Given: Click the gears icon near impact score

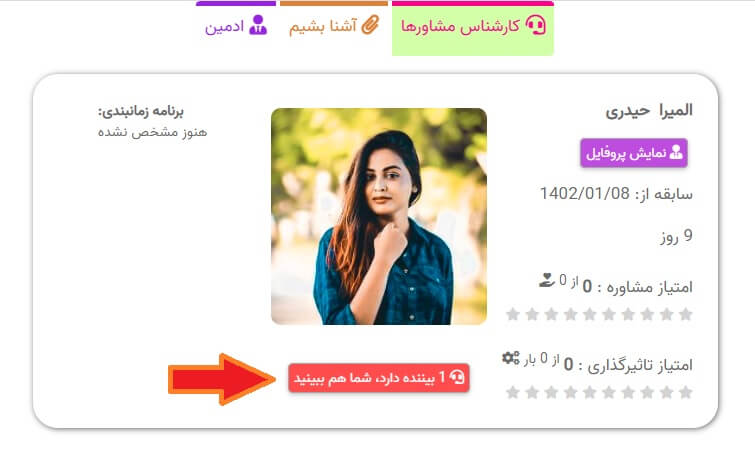Looking at the screenshot, I should point(511,358).
